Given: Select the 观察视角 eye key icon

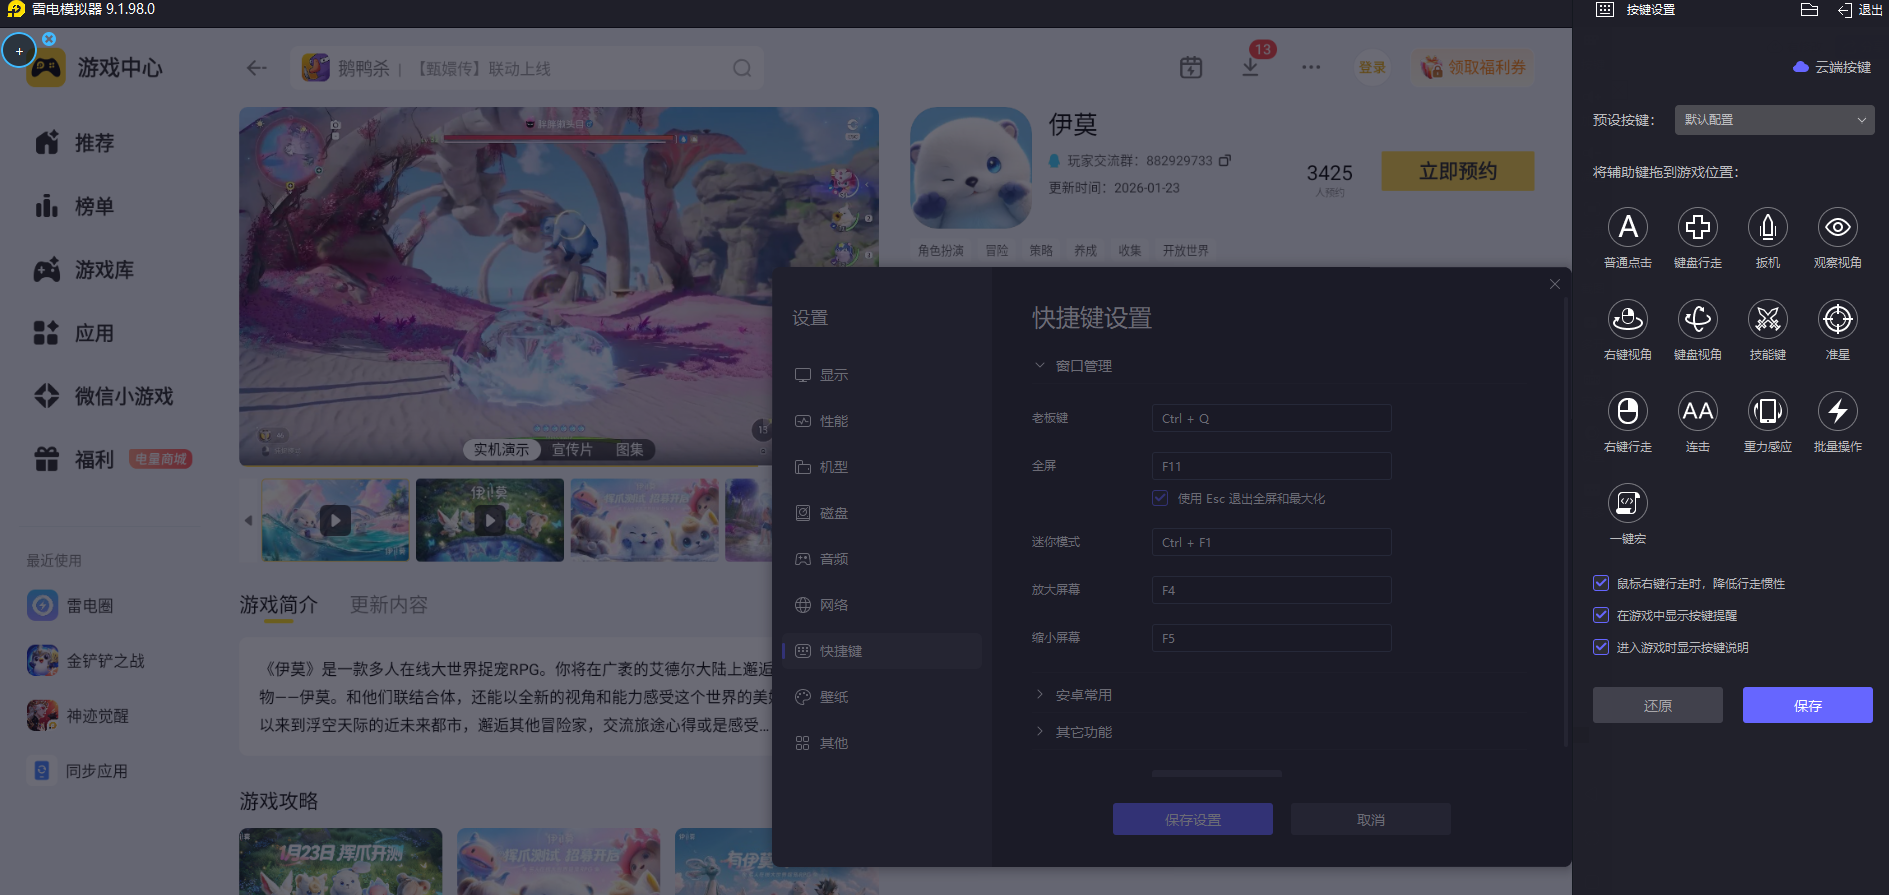Looking at the screenshot, I should [x=1838, y=227].
